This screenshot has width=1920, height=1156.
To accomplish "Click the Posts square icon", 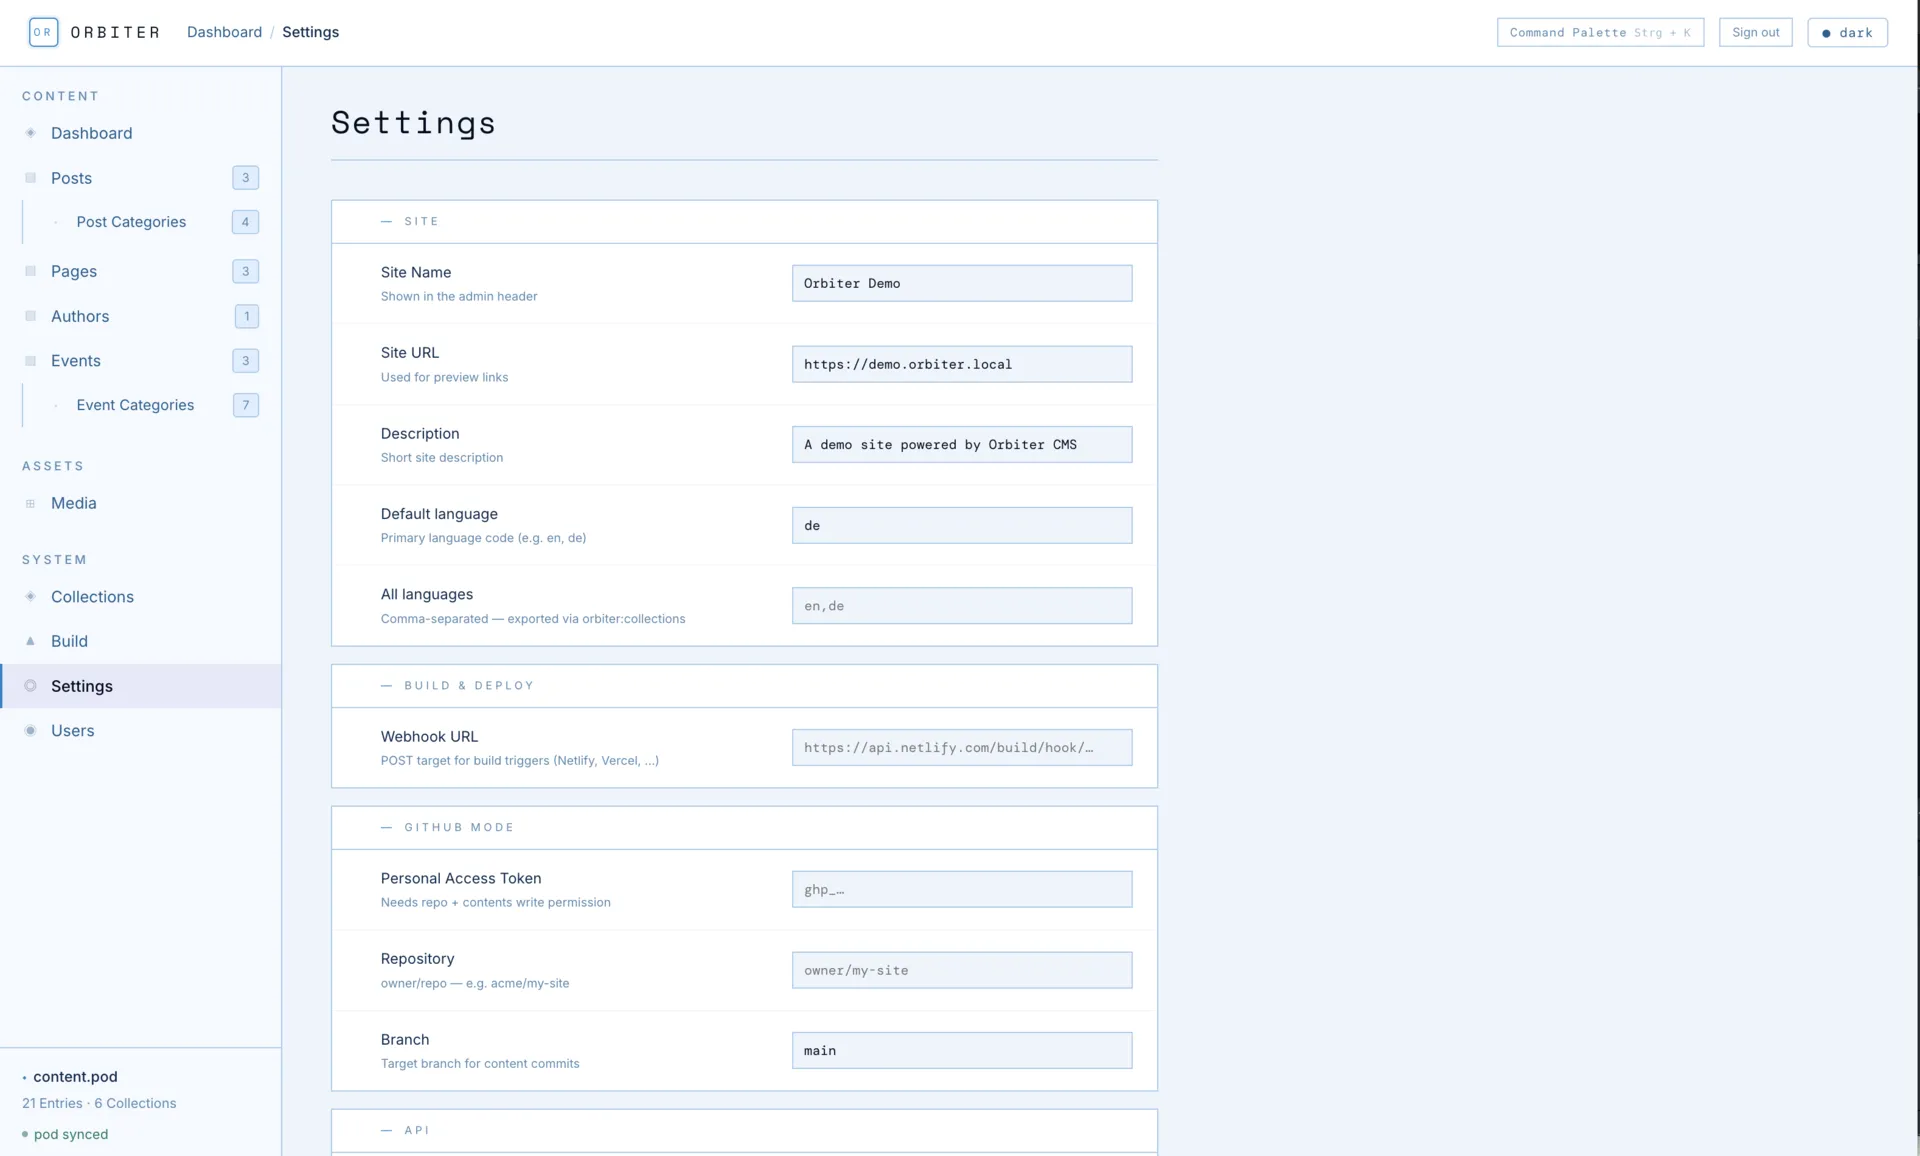I will pyautogui.click(x=30, y=178).
